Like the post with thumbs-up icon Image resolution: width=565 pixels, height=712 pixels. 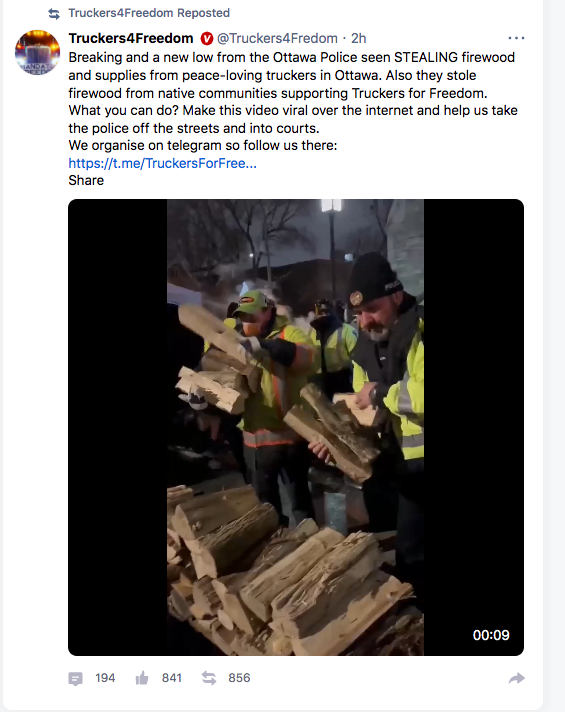click(x=142, y=678)
